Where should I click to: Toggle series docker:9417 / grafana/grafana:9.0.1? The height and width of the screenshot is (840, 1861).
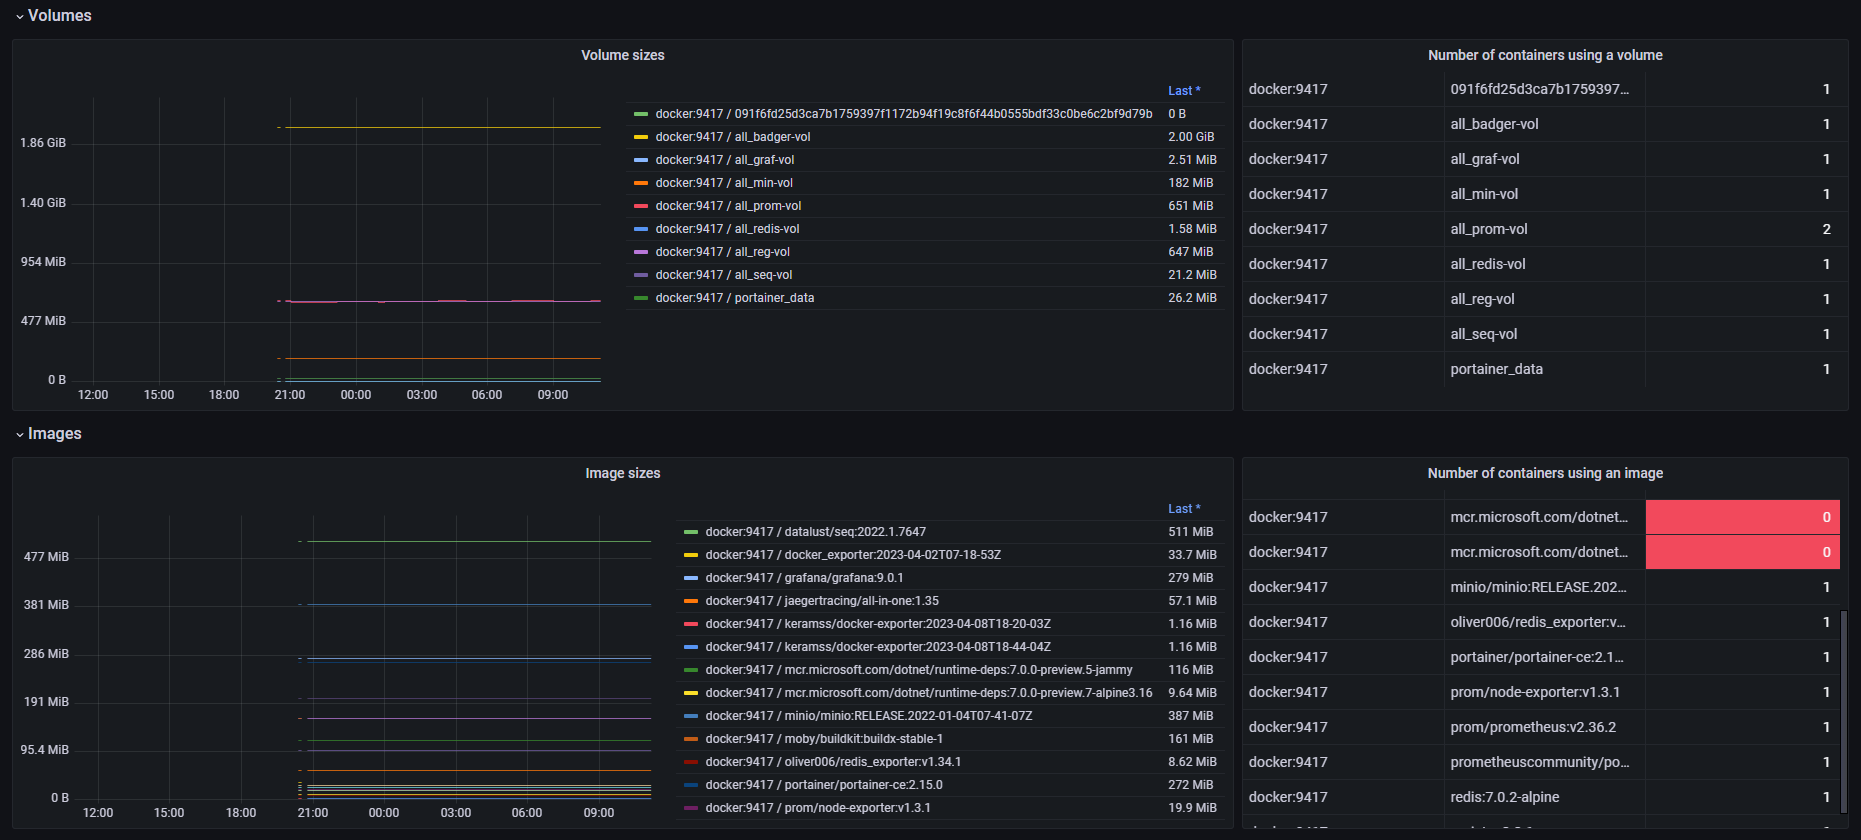coord(804,578)
